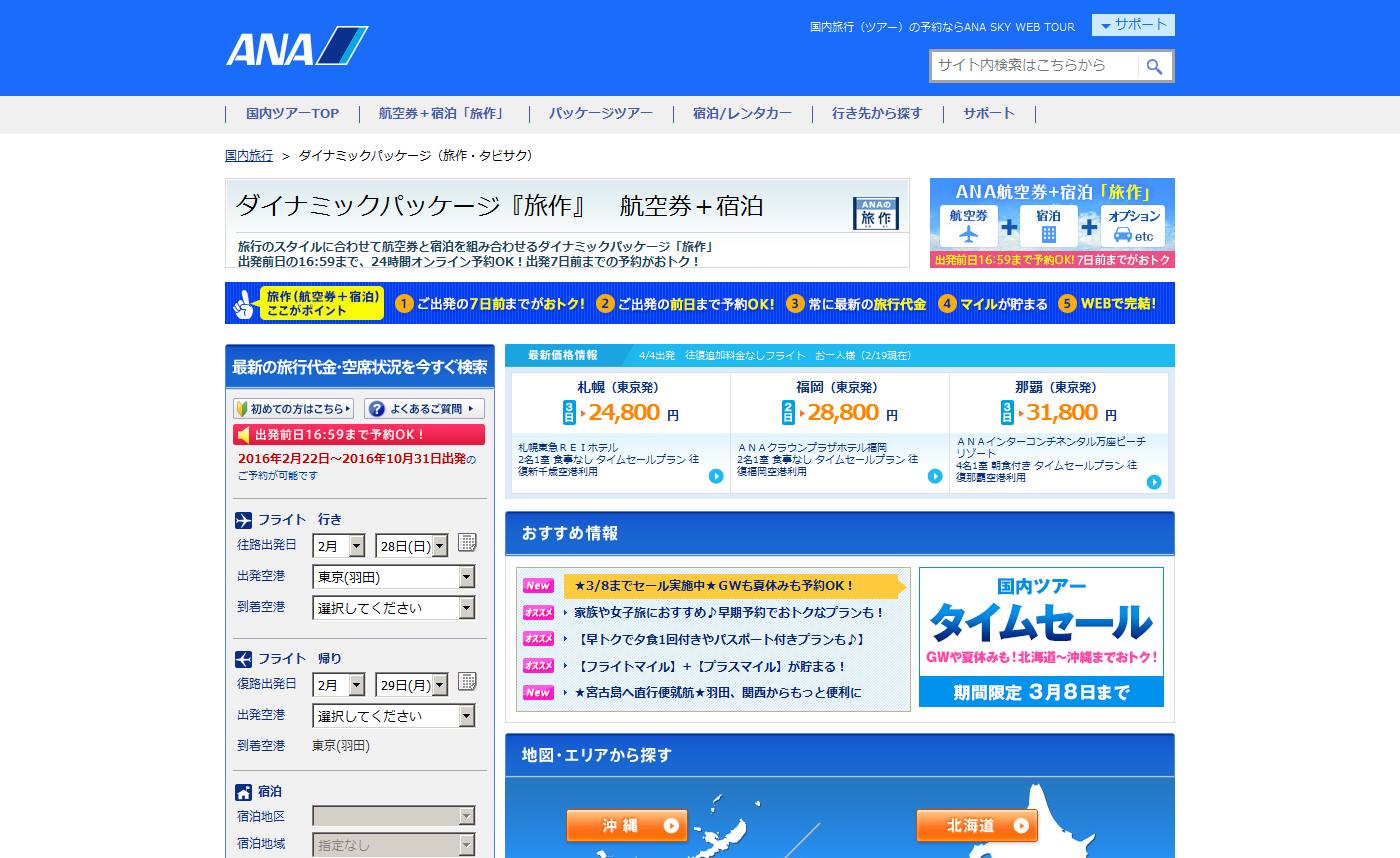This screenshot has width=1400, height=858.
Task: Click the arrow icon in Fukuoka price card
Action: (935, 476)
